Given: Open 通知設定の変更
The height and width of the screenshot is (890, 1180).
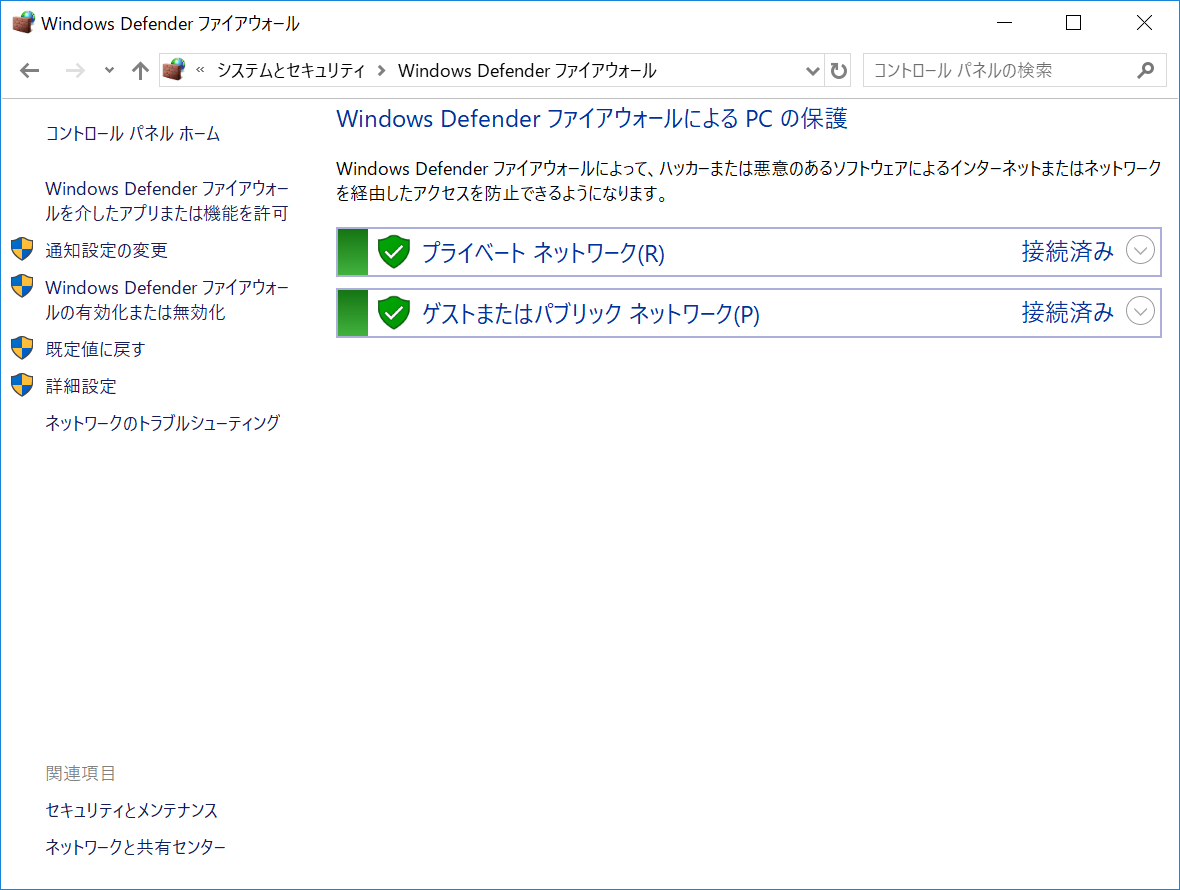Looking at the screenshot, I should pos(106,250).
